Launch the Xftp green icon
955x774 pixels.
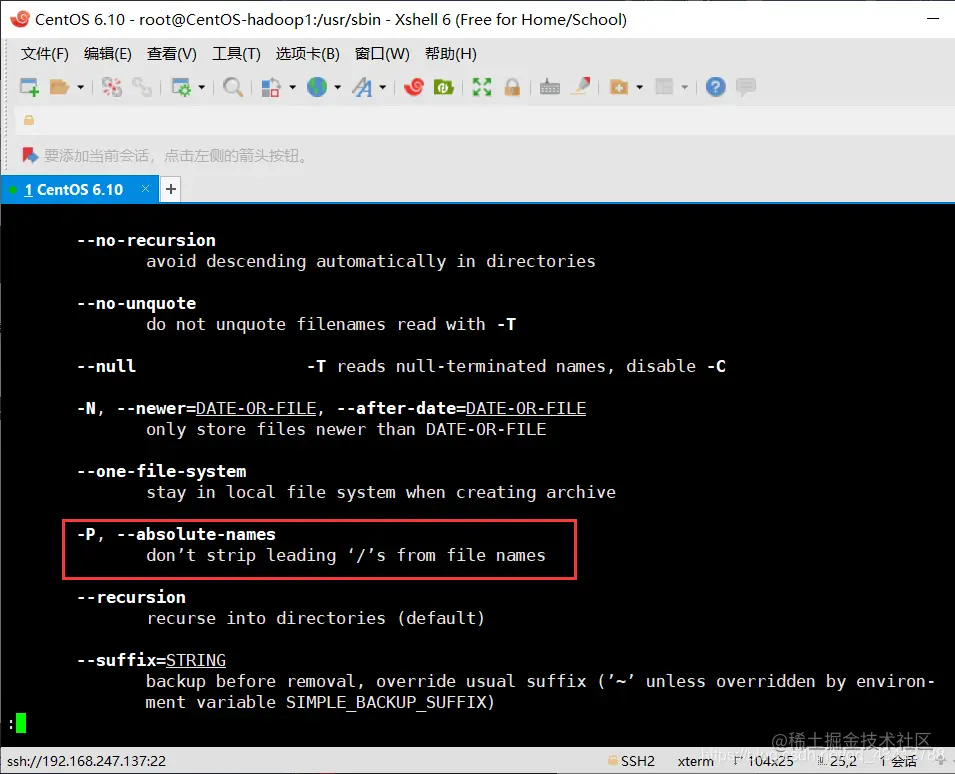point(443,87)
